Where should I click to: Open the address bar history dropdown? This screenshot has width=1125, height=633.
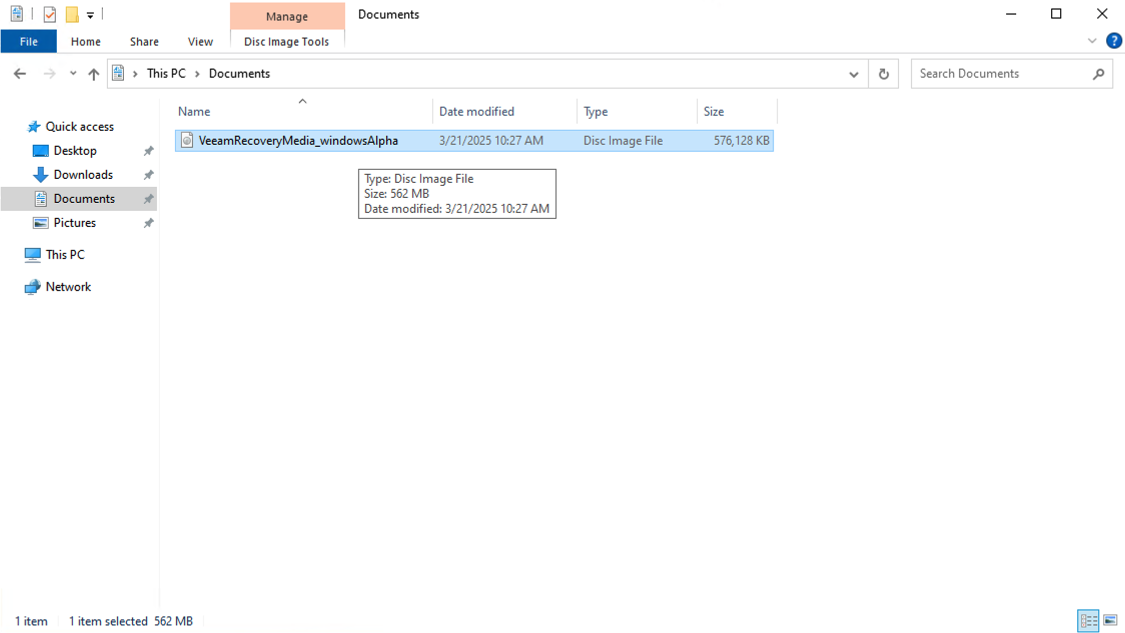click(853, 73)
